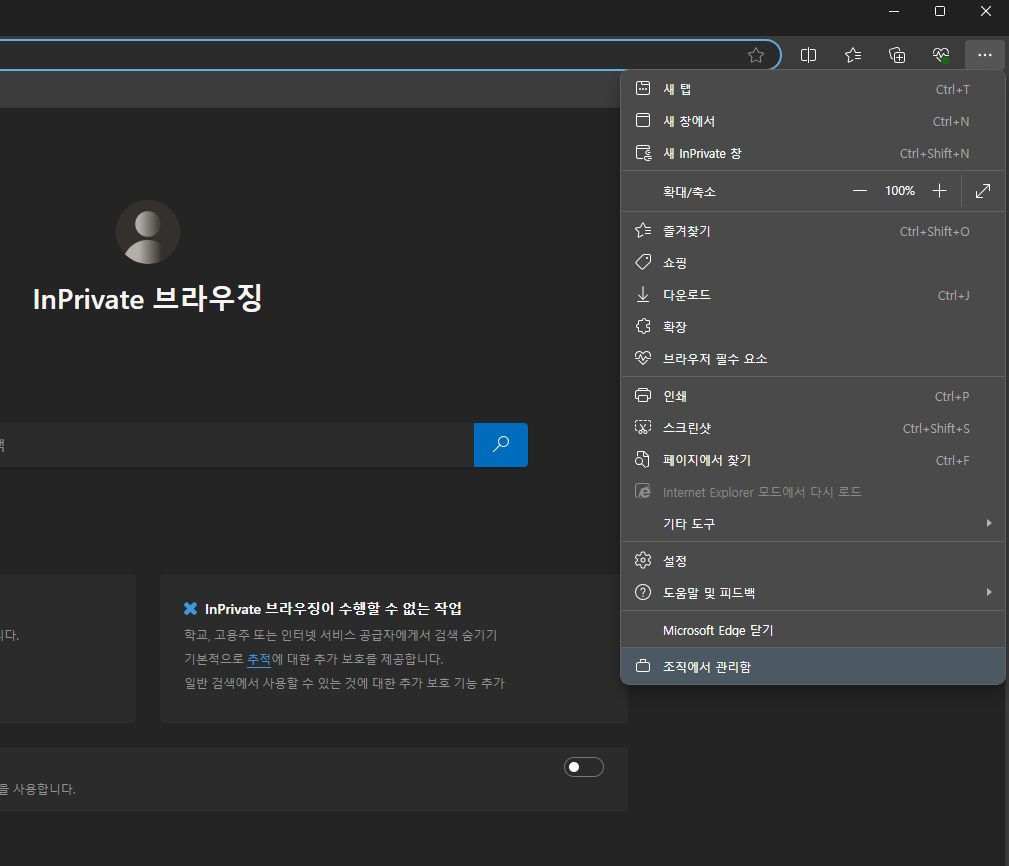This screenshot has width=1009, height=866.
Task: Click the heartbeat icon beside 브라우저 필수 요소
Action: (x=643, y=358)
